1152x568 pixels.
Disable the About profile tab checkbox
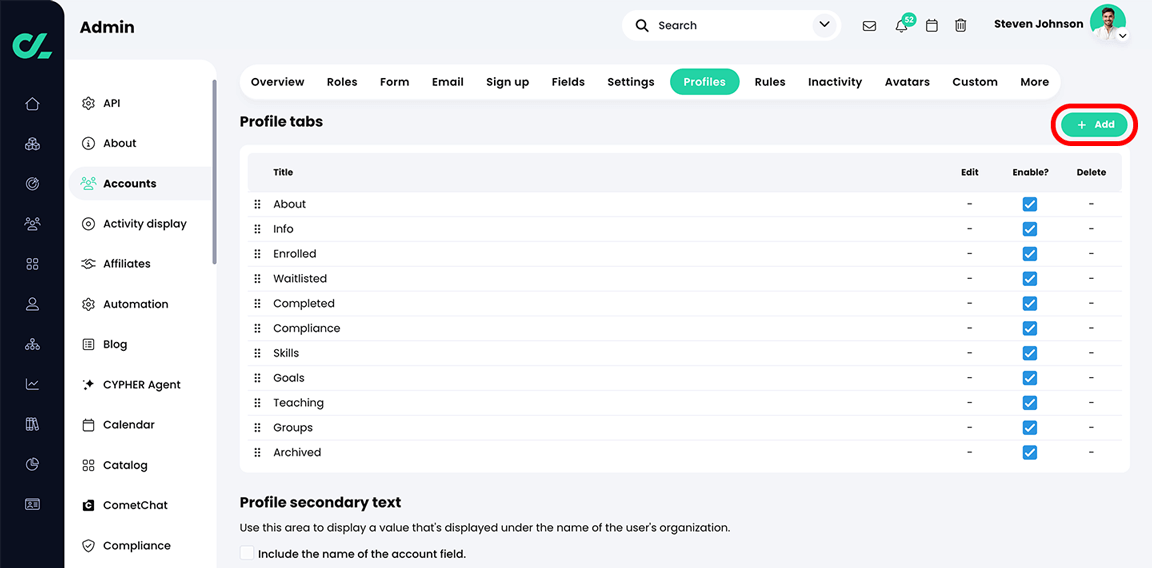[1030, 204]
